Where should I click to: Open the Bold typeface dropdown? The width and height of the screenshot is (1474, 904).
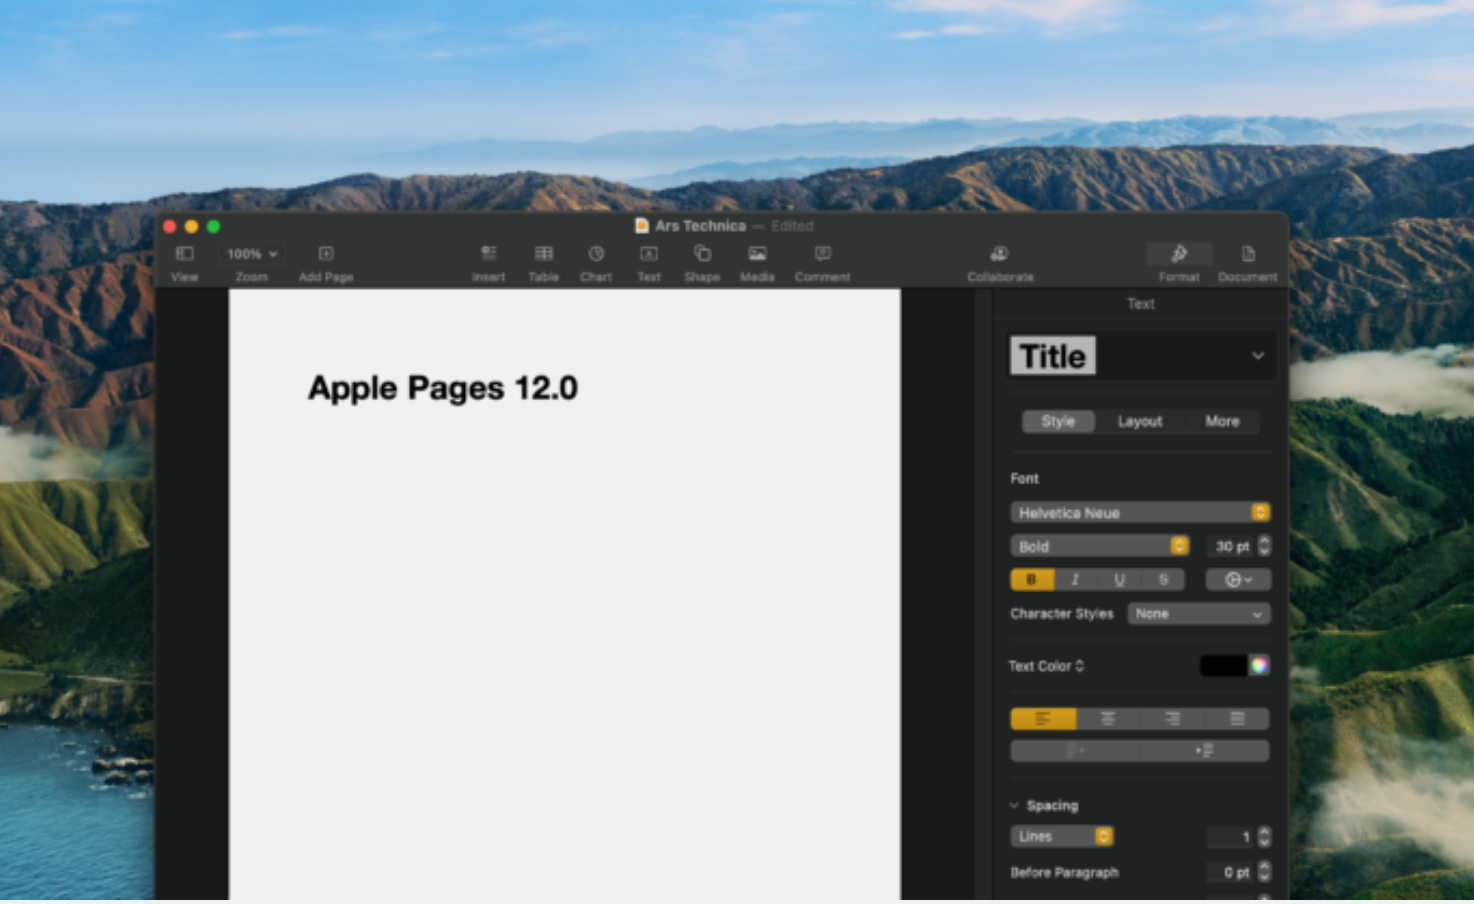(x=1100, y=547)
